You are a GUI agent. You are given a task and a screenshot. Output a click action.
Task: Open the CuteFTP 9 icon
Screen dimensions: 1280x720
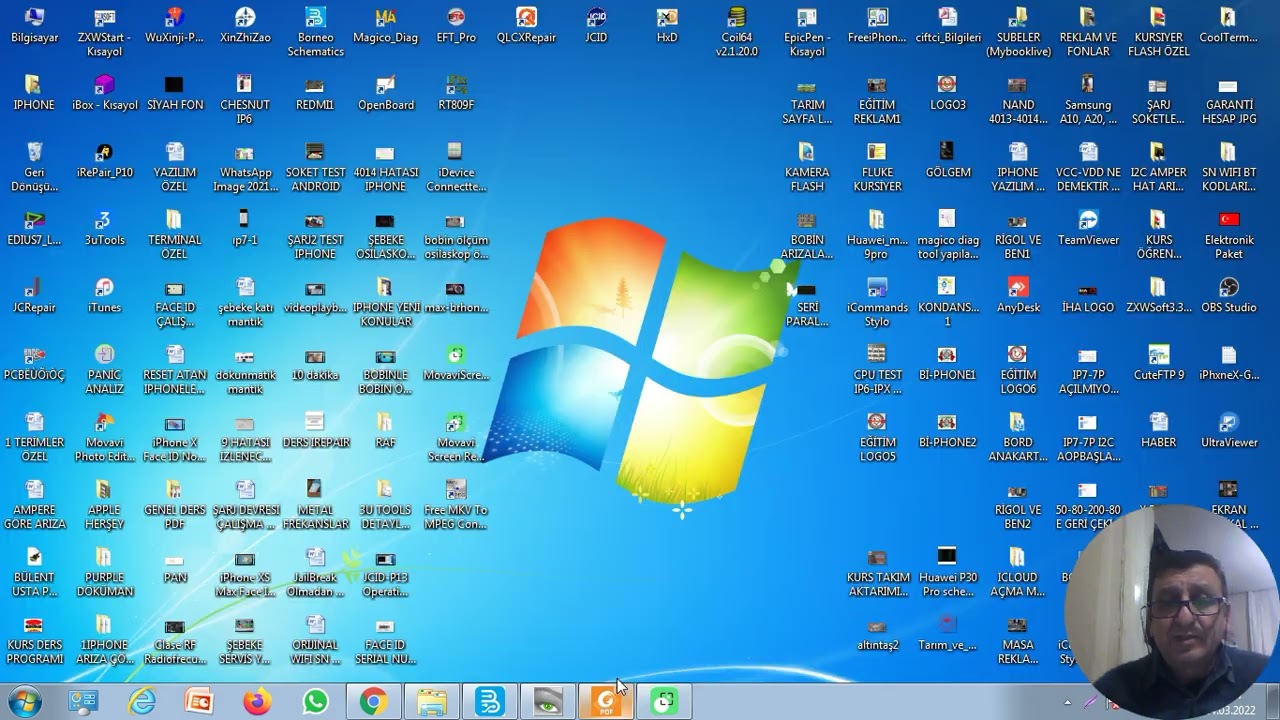(1158, 363)
